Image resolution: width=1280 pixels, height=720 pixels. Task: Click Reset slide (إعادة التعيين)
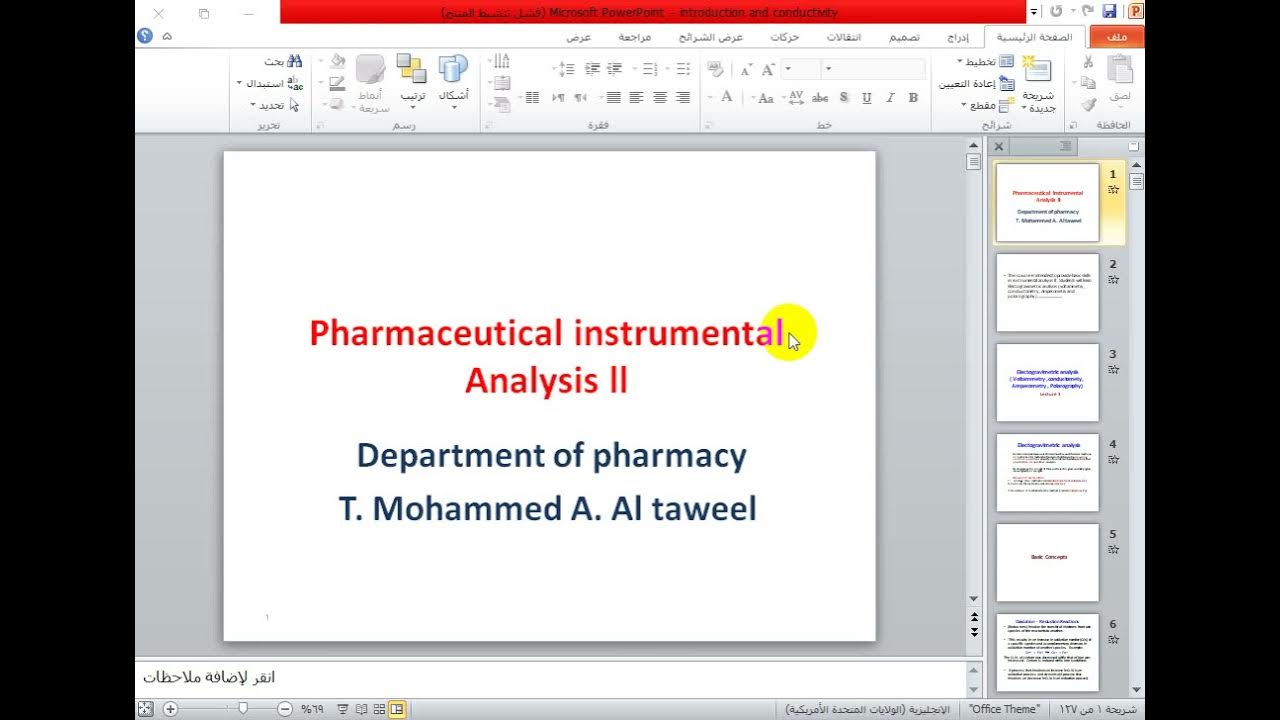(978, 84)
